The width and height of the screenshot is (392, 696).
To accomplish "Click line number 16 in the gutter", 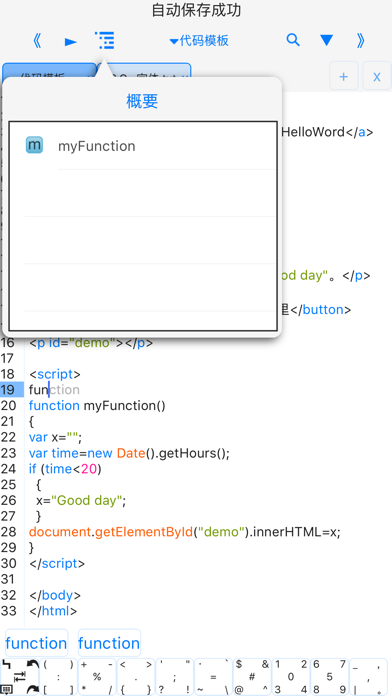I will (x=8, y=343).
